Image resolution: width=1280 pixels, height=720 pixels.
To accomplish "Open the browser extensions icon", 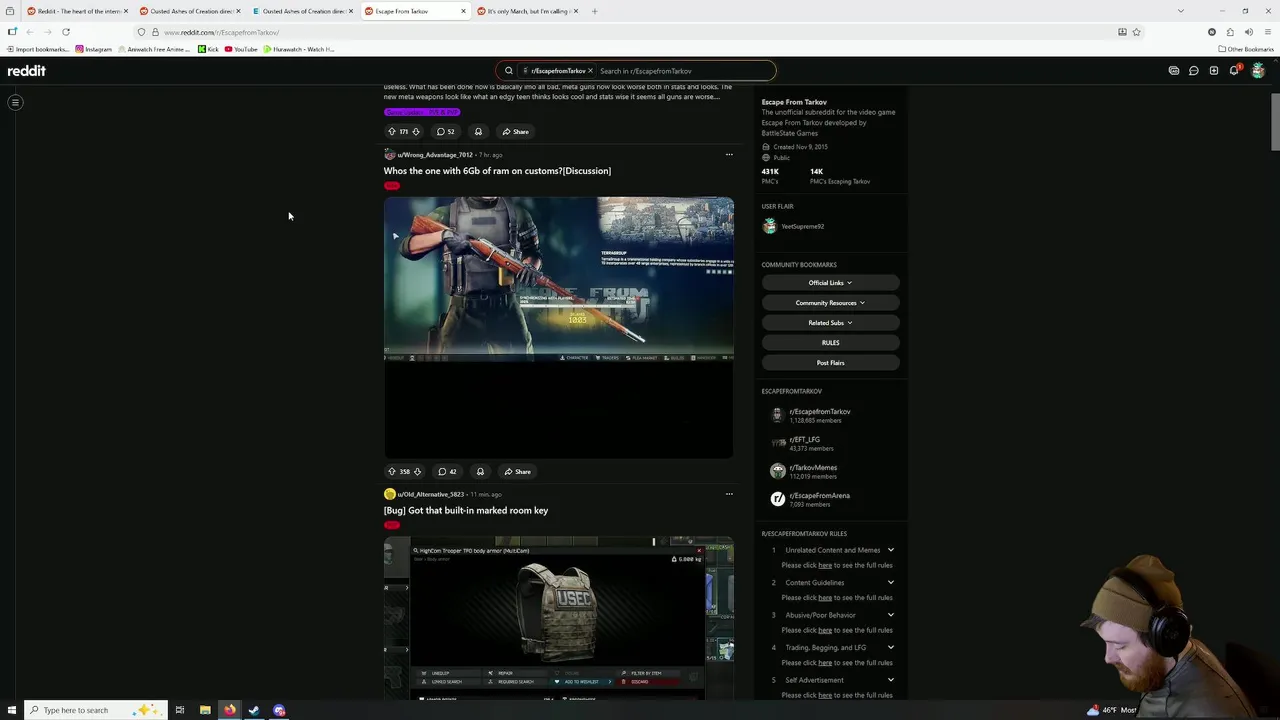I will 1230,32.
